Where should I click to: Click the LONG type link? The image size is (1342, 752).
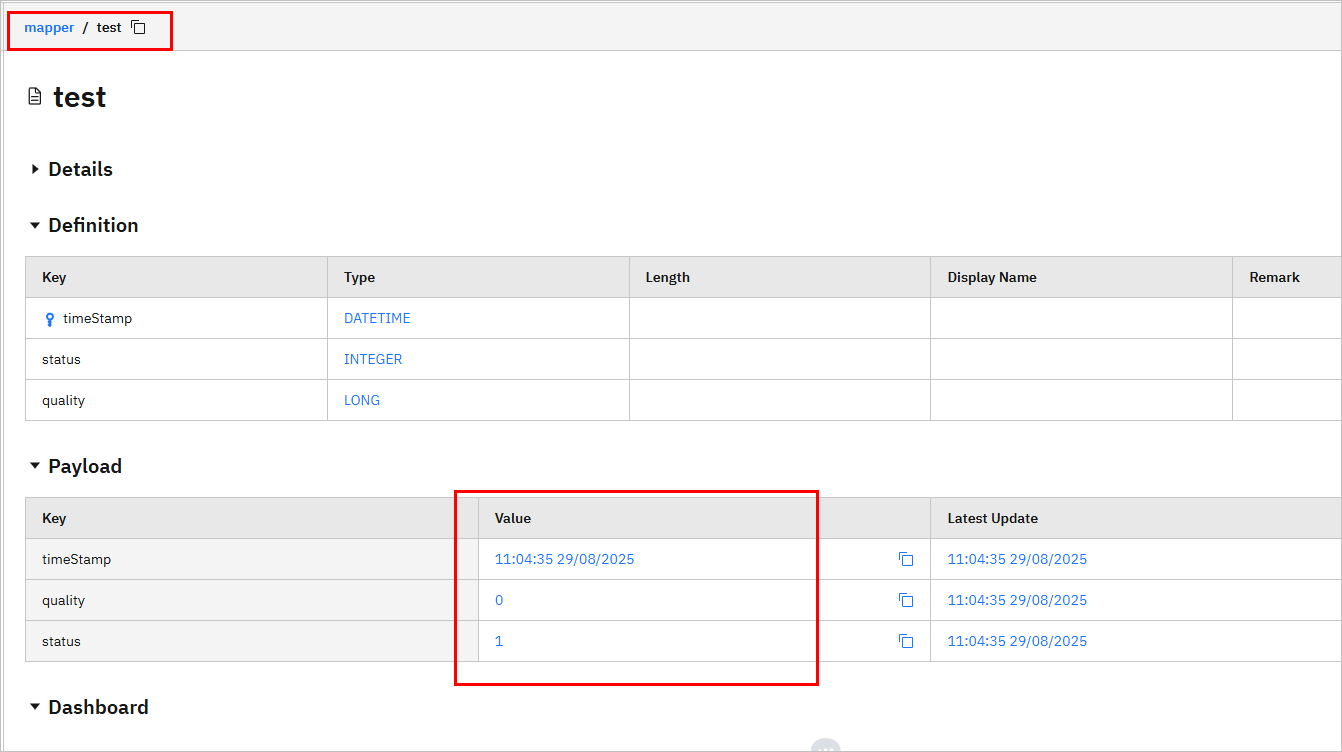[362, 401]
